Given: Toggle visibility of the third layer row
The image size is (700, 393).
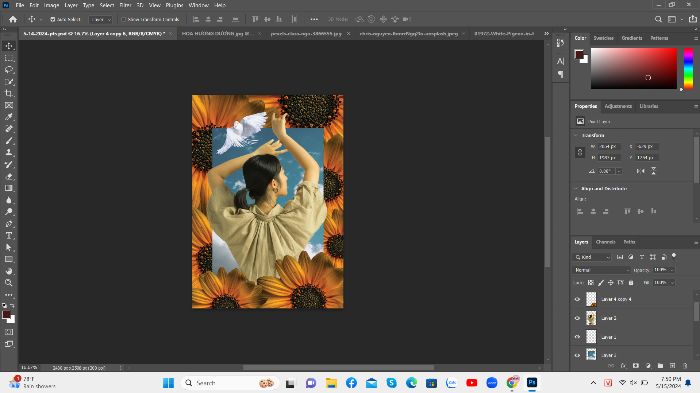Looking at the screenshot, I should 577,337.
